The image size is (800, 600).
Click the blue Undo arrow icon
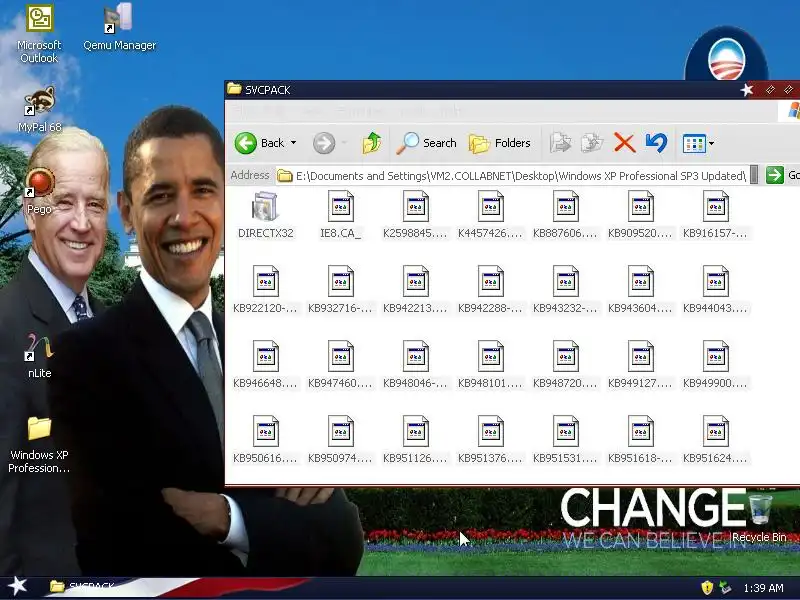pos(656,143)
